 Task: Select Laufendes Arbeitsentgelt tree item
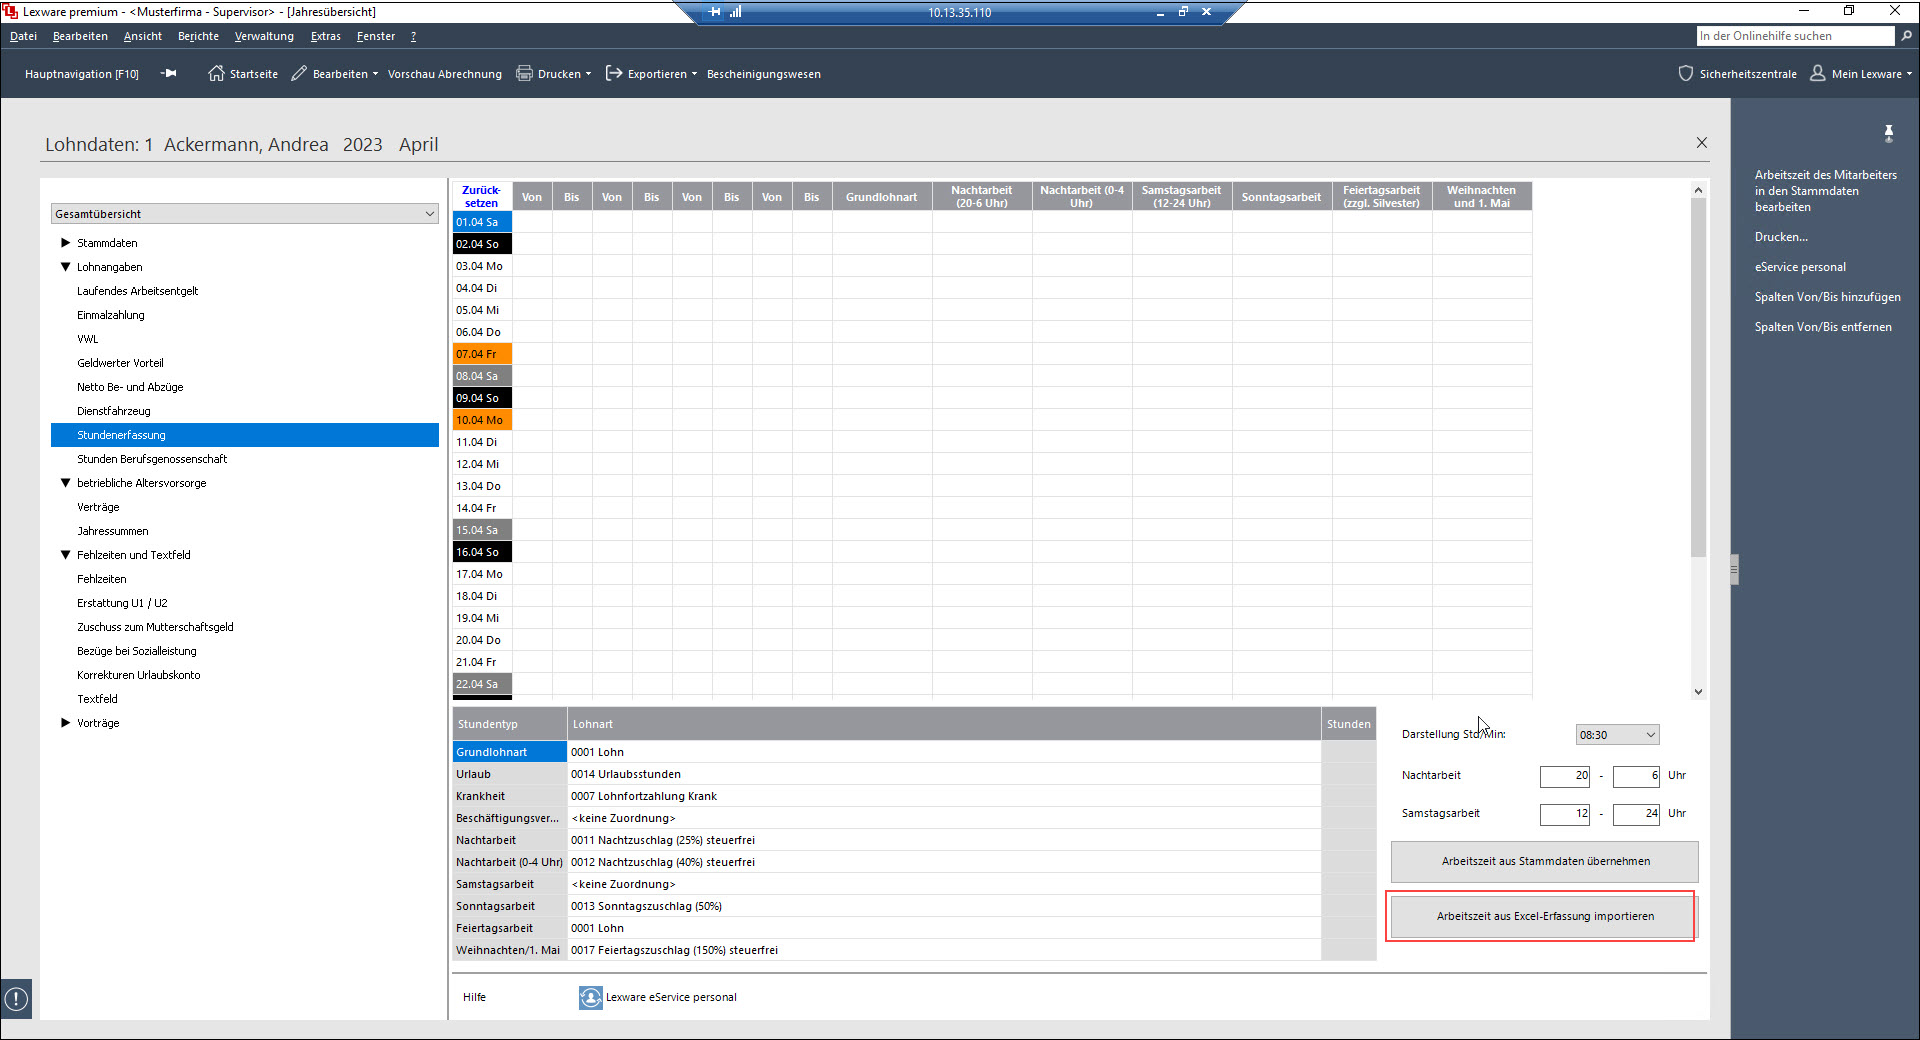pos(138,291)
